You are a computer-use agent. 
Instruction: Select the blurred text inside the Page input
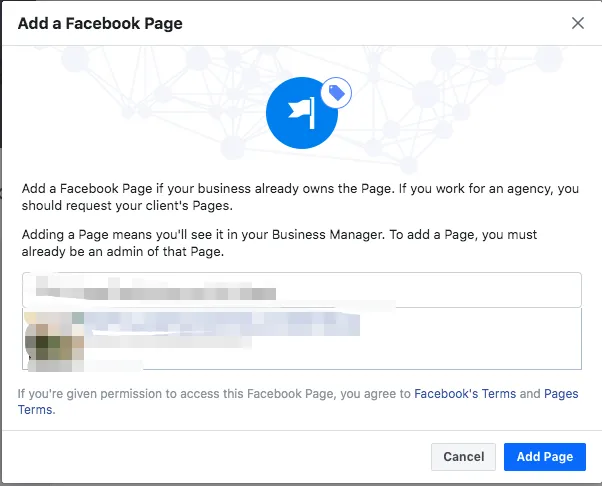point(155,289)
